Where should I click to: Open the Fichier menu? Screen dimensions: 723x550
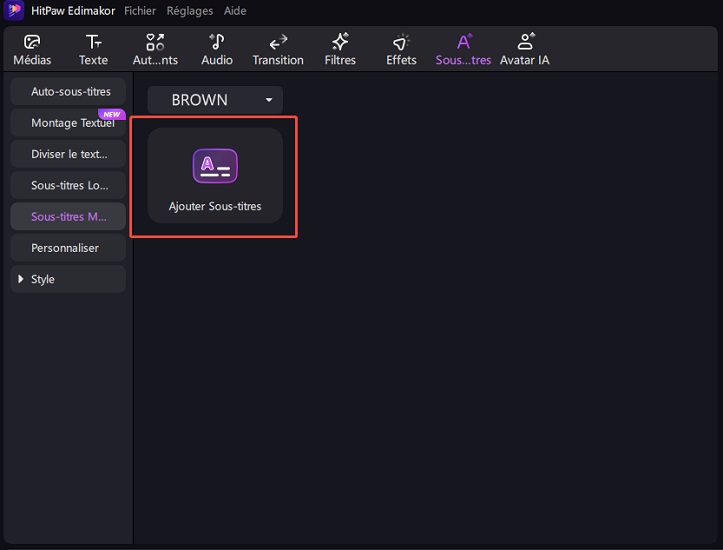point(140,11)
